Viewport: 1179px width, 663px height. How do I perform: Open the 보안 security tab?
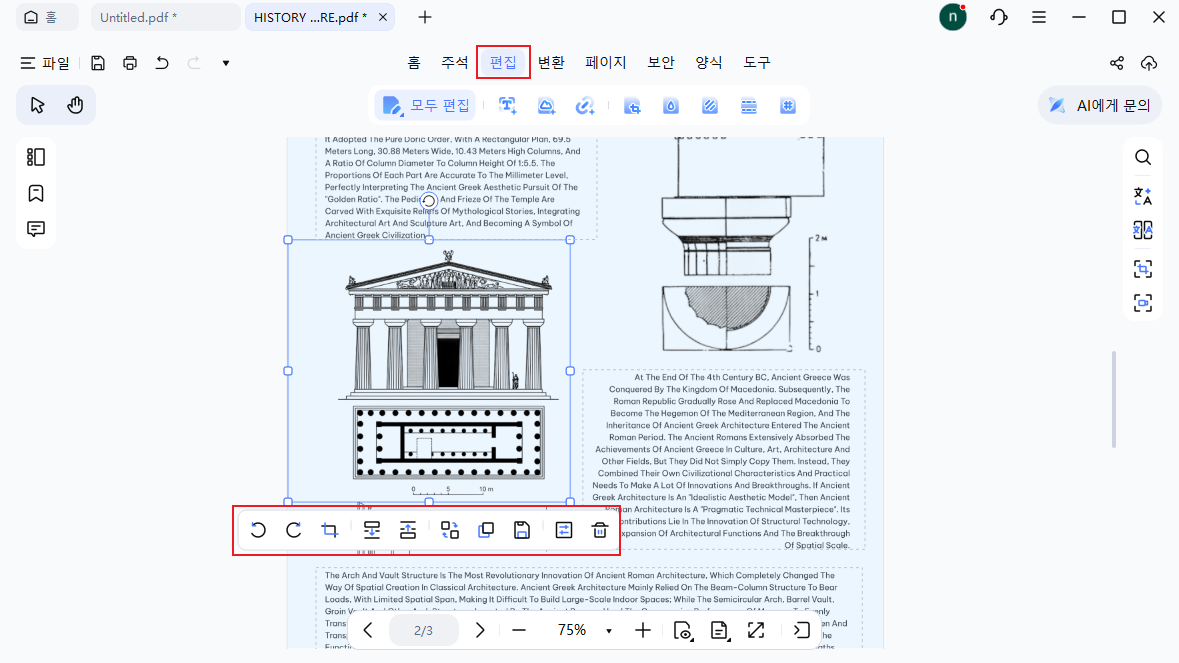coord(661,62)
